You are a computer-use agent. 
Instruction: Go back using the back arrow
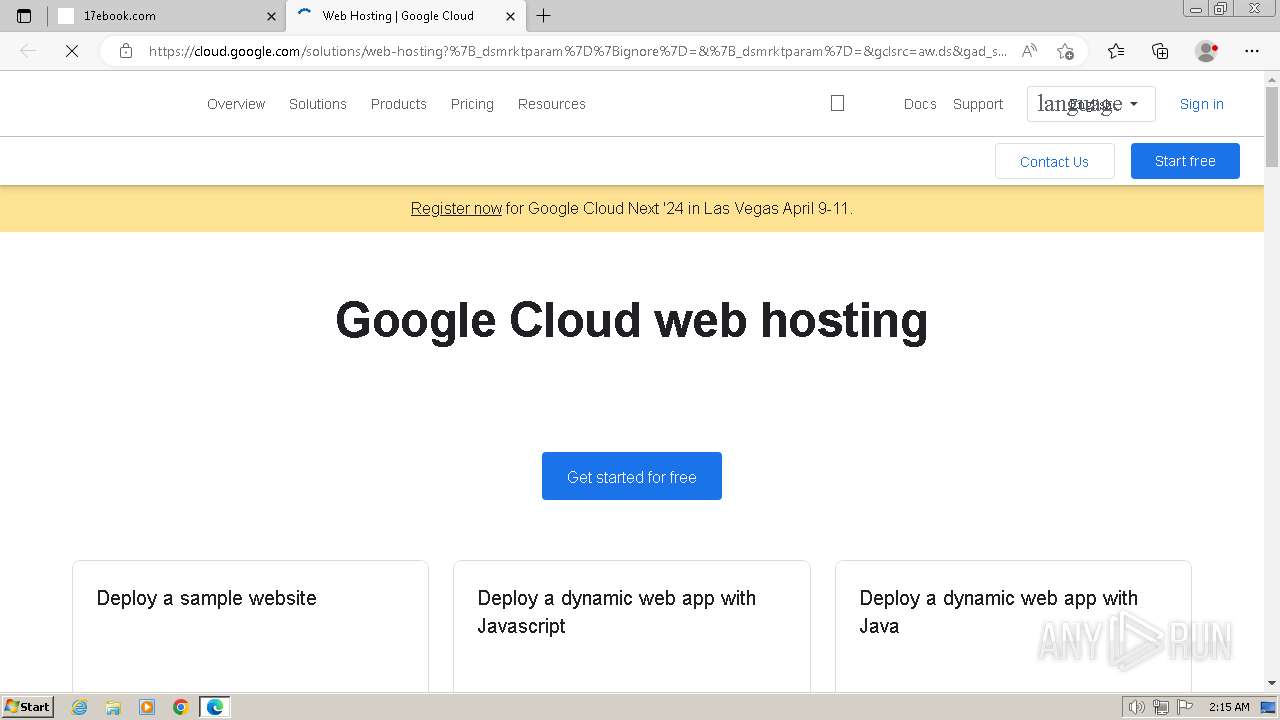(x=28, y=51)
